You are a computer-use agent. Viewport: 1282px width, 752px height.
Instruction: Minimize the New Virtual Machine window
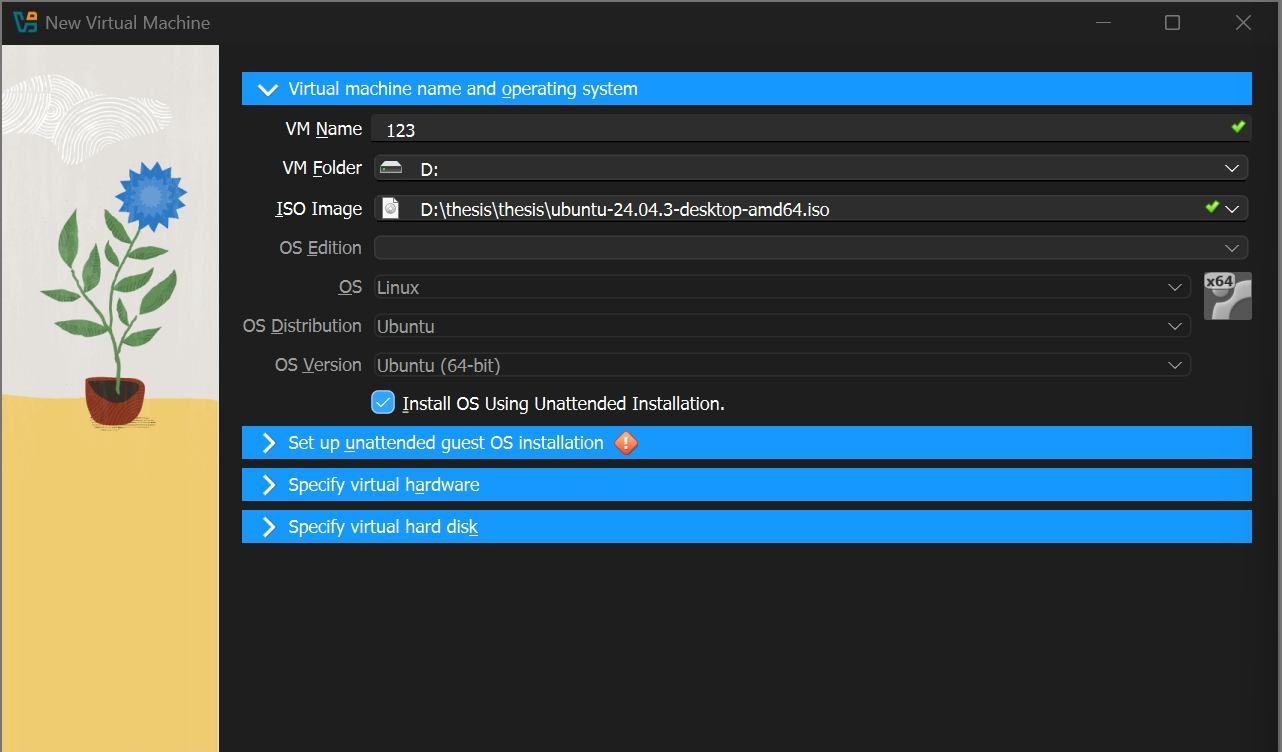pyautogui.click(x=1103, y=23)
